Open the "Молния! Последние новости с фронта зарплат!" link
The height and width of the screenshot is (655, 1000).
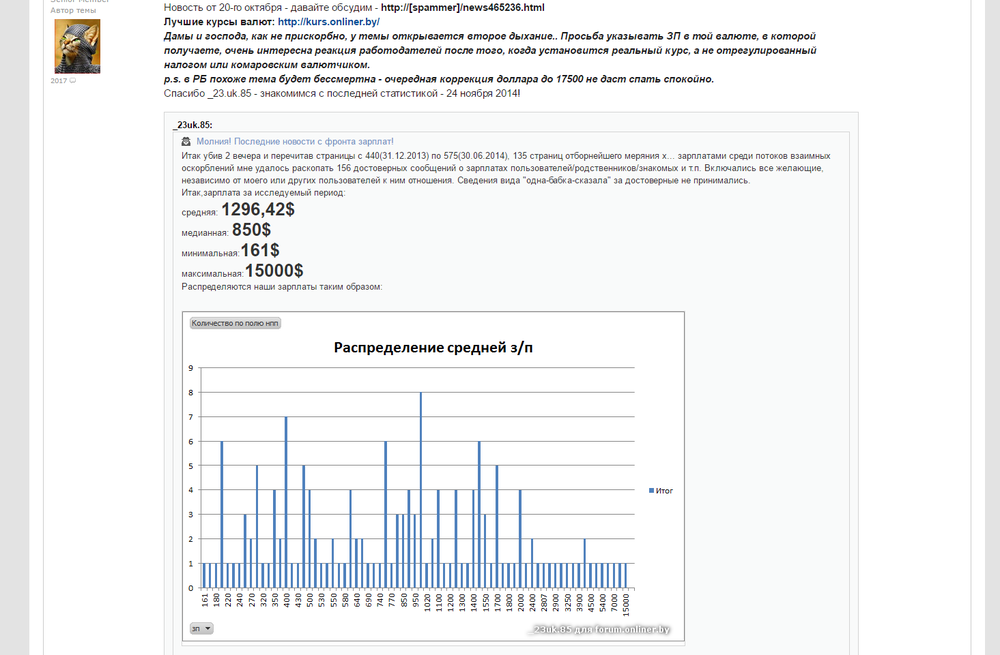tap(295, 142)
